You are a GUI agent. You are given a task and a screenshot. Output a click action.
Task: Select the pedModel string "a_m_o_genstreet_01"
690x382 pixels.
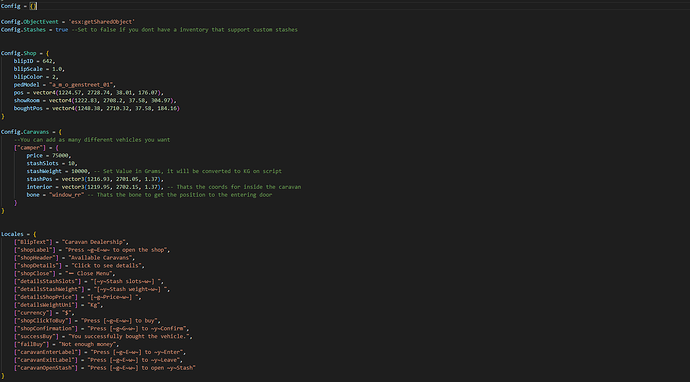pyautogui.click(x=82, y=84)
